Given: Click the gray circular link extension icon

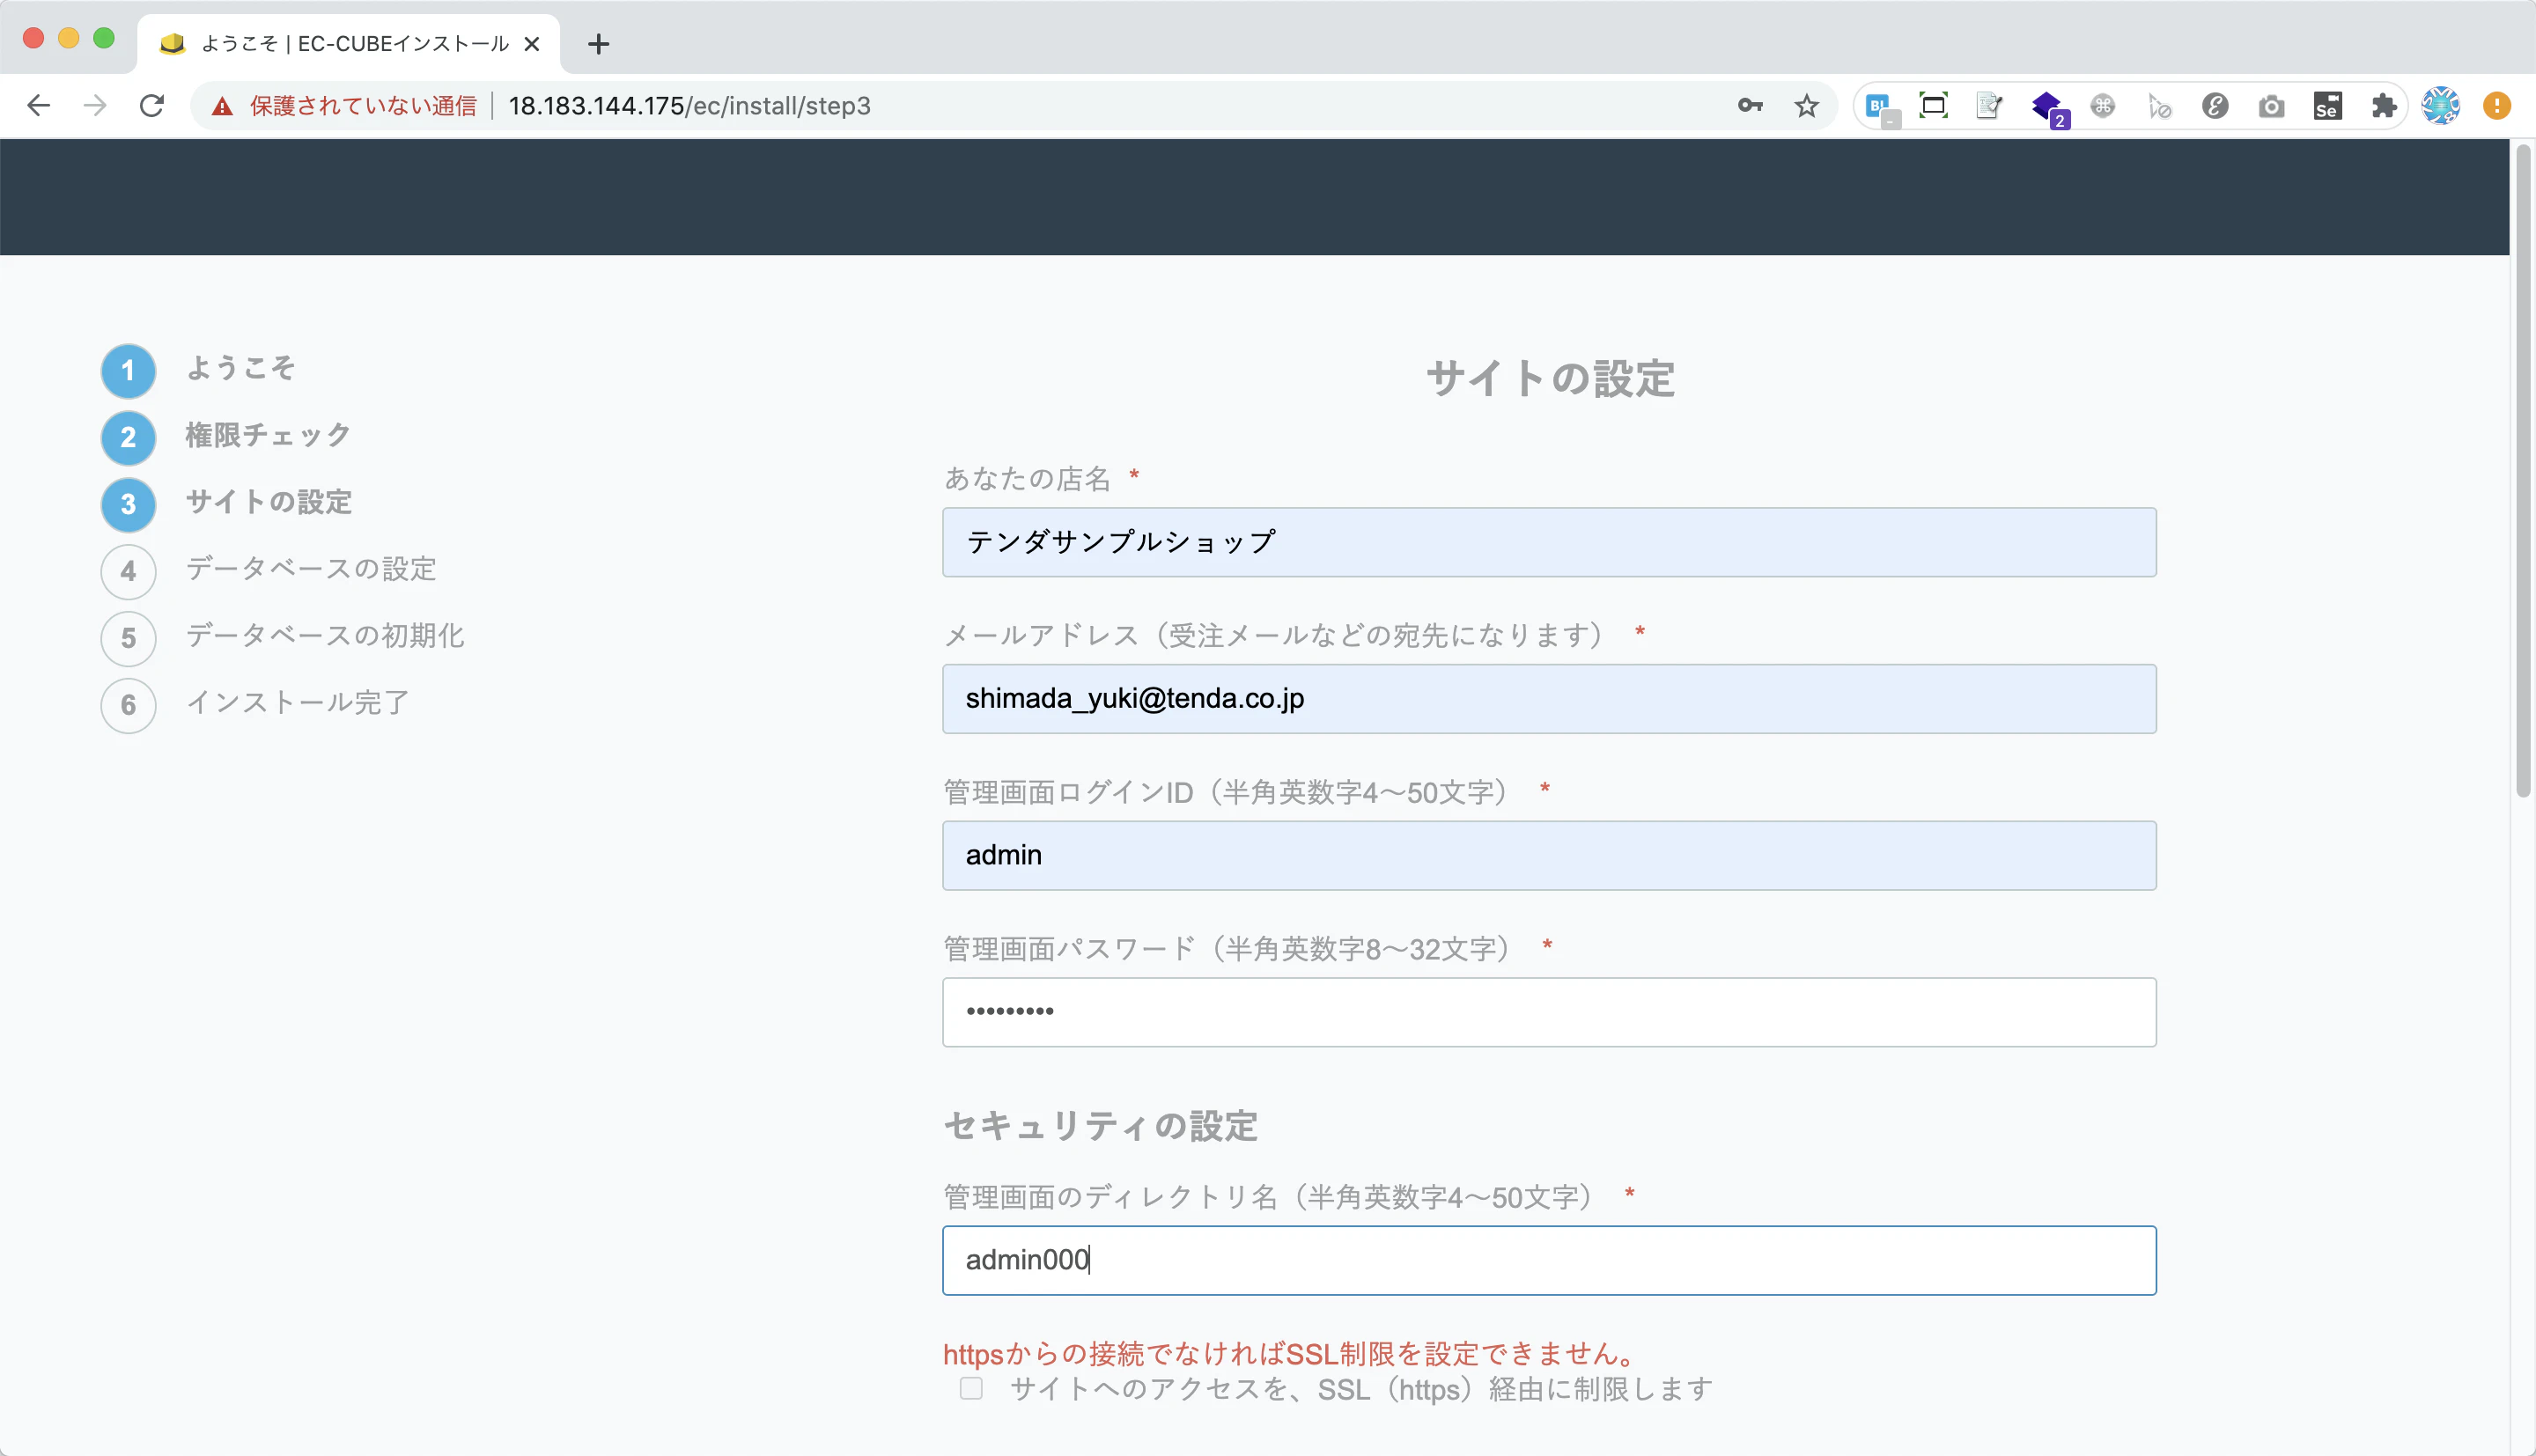Looking at the screenshot, I should [x=2215, y=106].
